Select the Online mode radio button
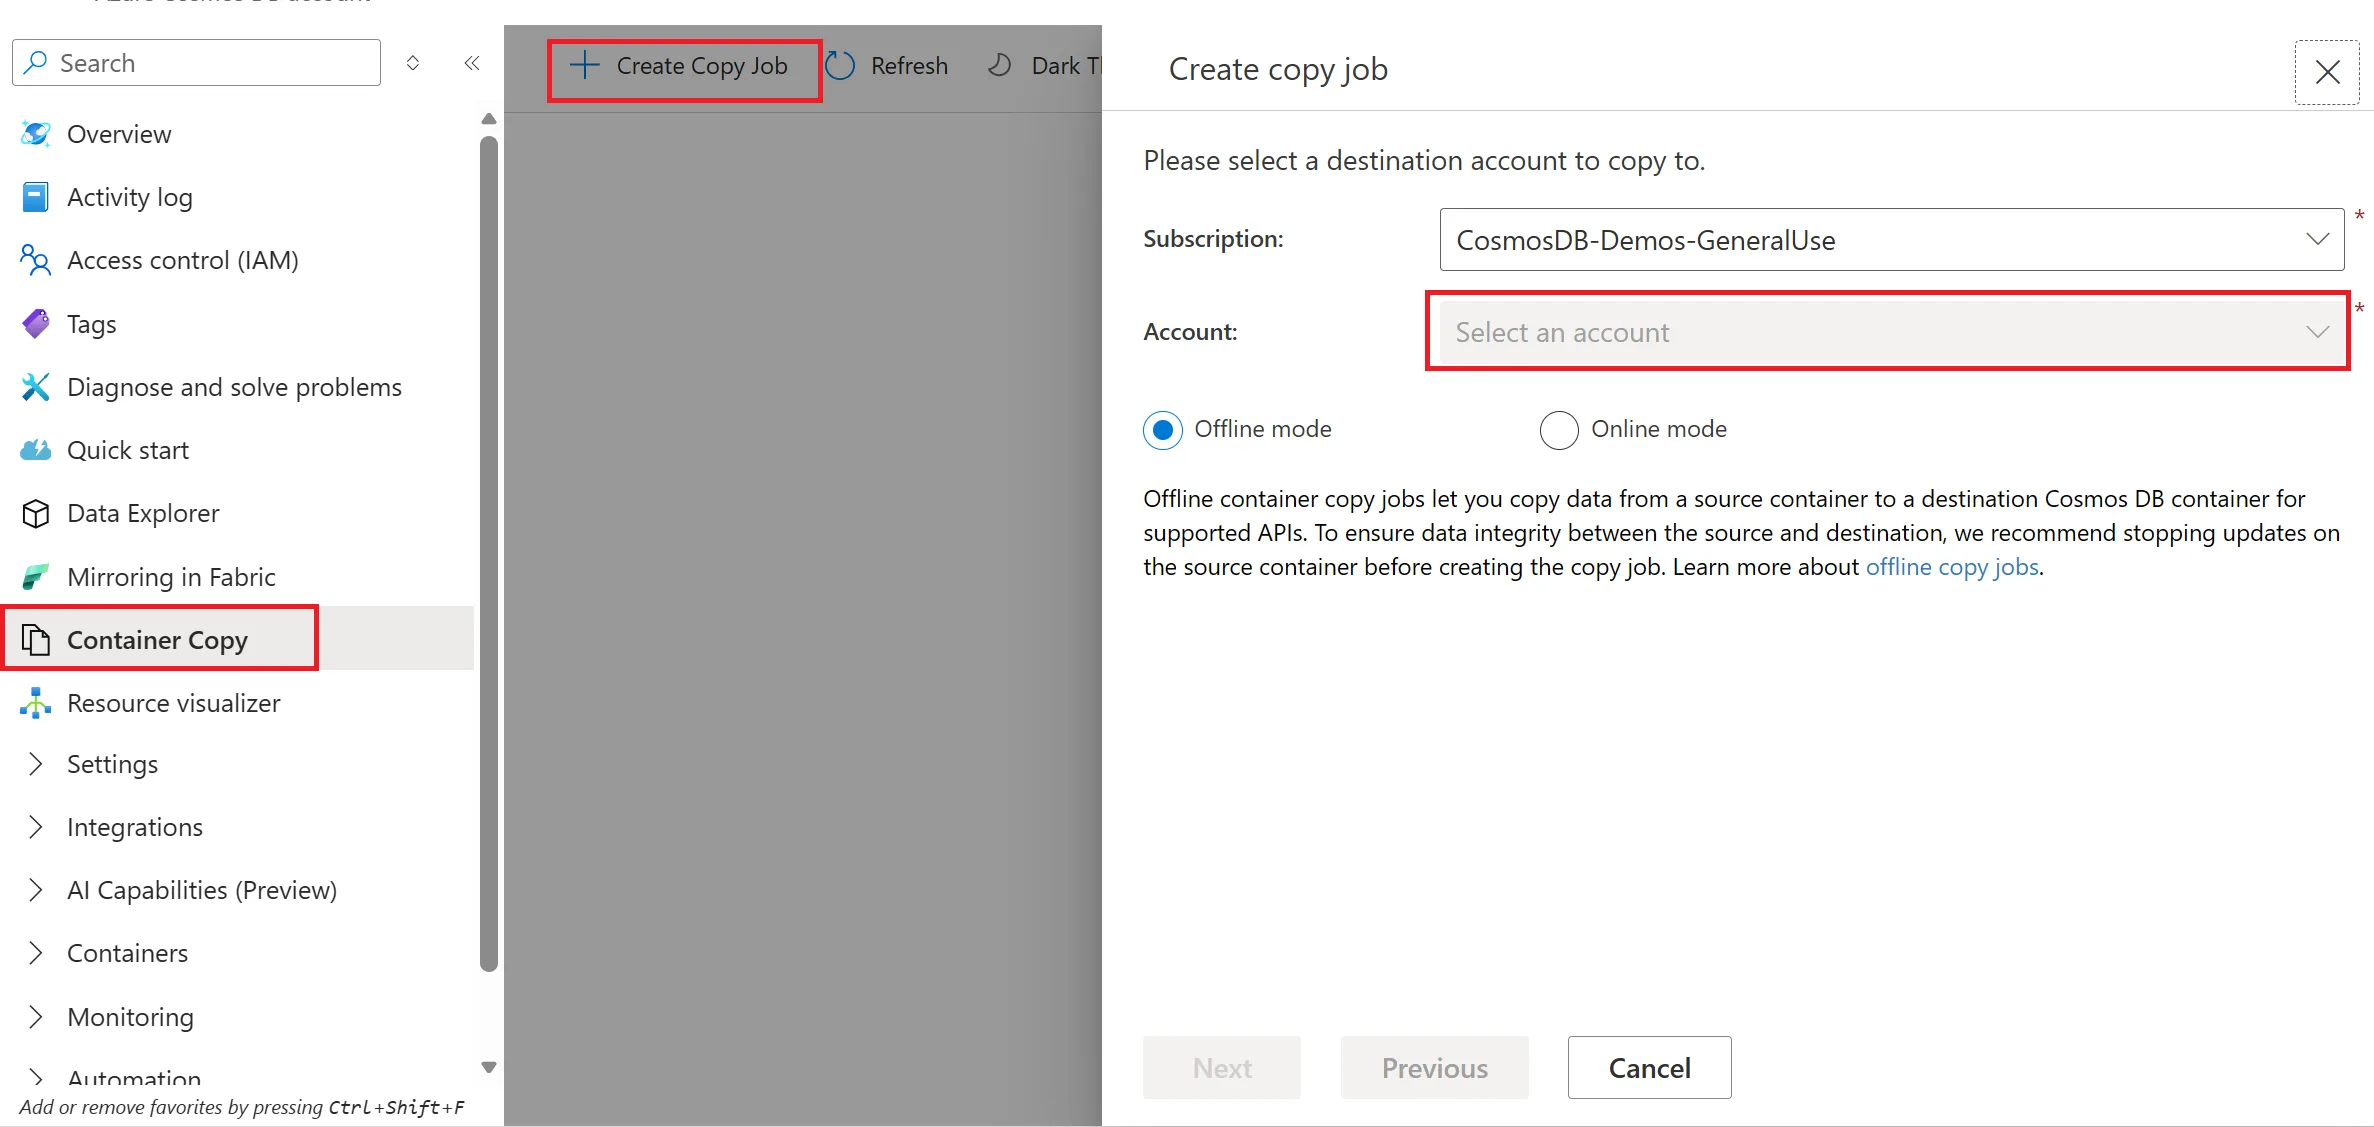 1559,430
